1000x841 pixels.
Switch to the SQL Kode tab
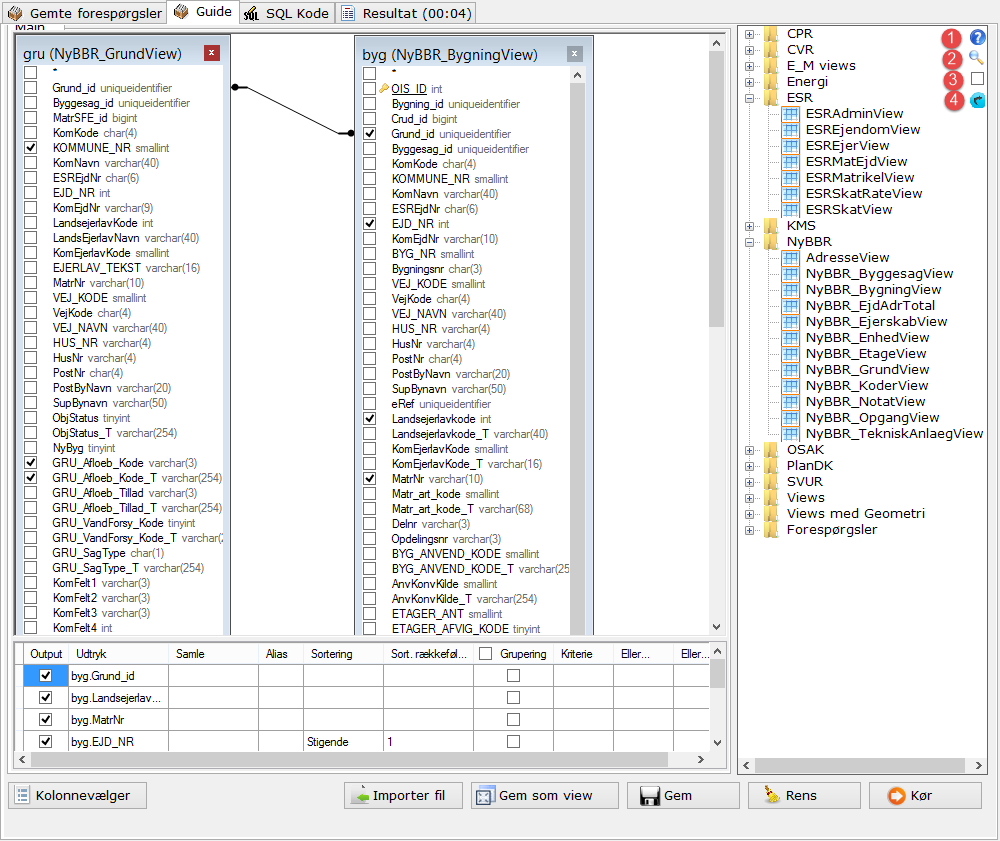(285, 13)
